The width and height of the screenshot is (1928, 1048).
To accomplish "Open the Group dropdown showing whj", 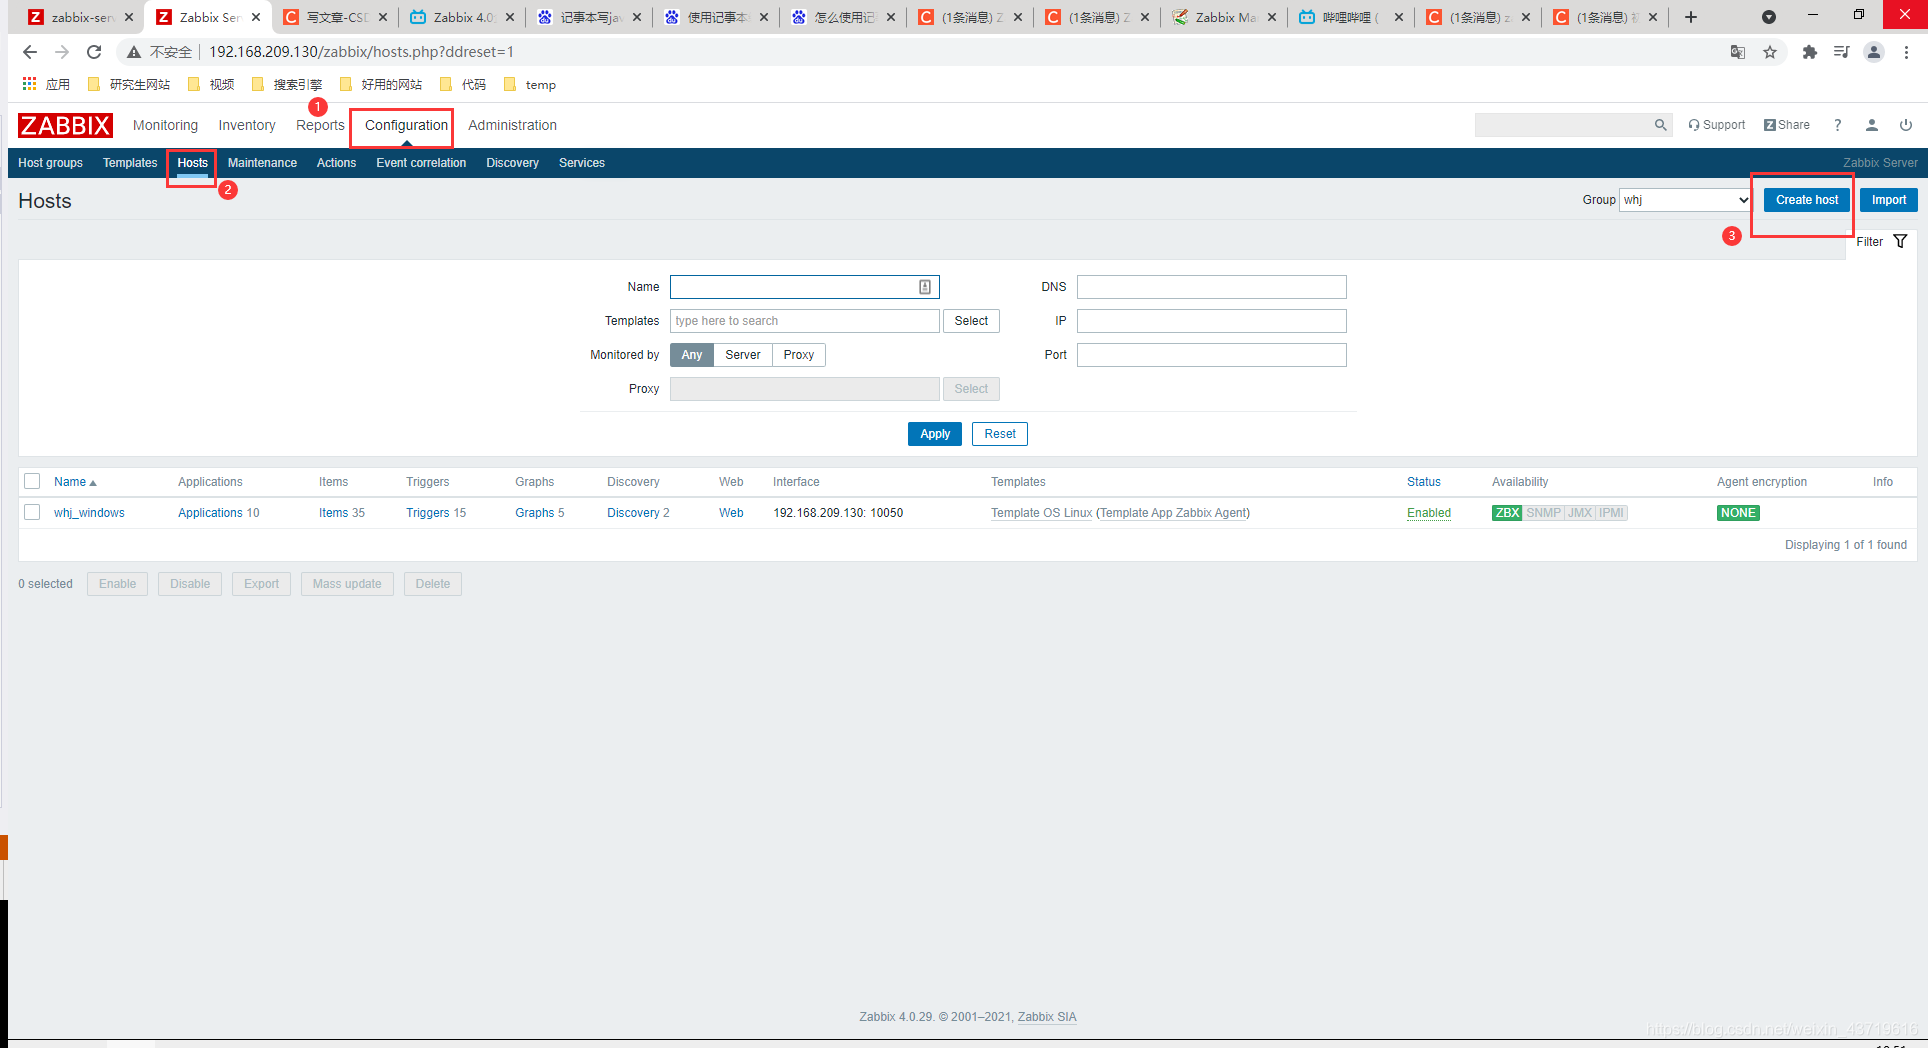I will pos(1685,200).
